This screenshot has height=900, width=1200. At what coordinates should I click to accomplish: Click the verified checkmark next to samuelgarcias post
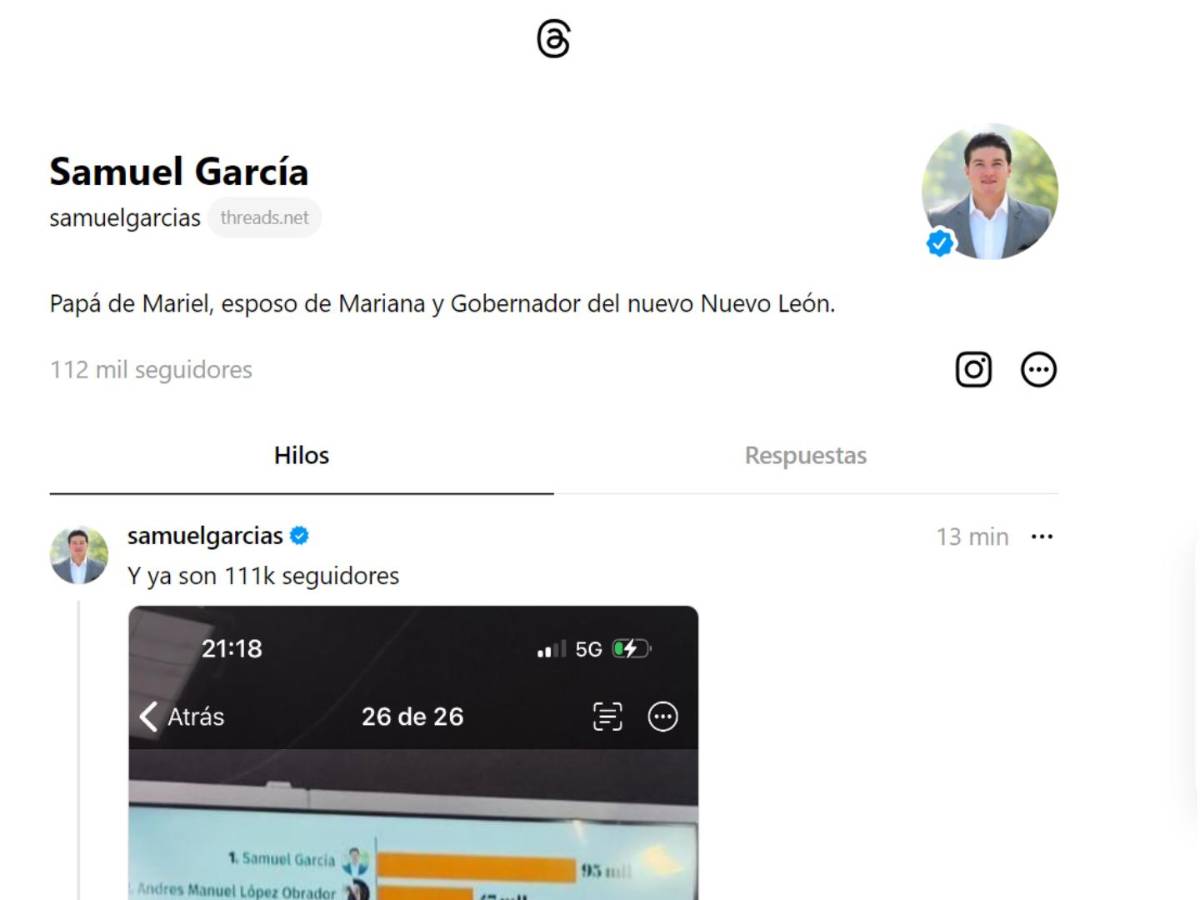tap(297, 536)
